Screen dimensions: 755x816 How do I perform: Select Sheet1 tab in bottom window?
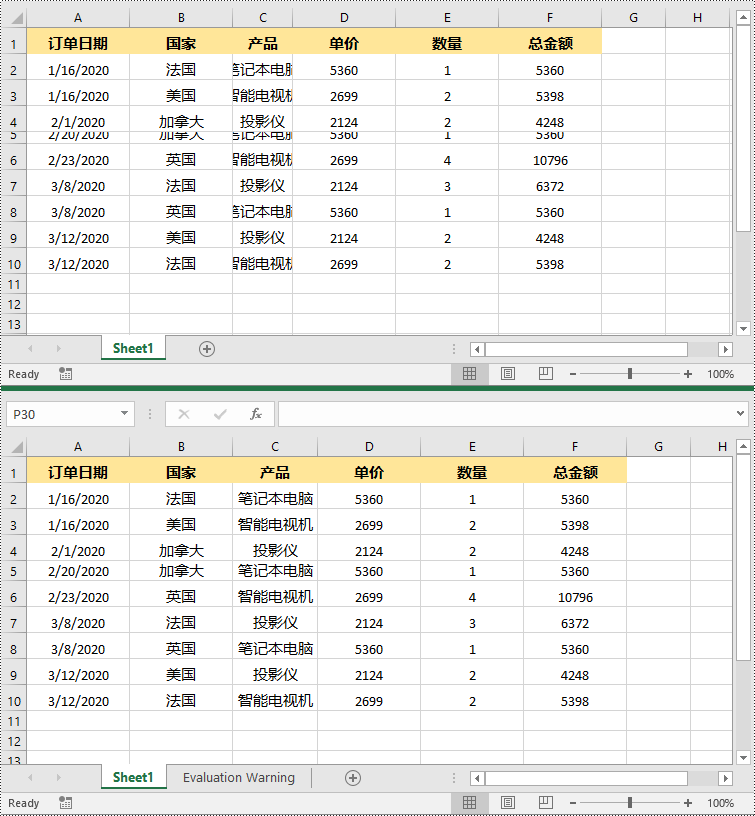(x=133, y=777)
